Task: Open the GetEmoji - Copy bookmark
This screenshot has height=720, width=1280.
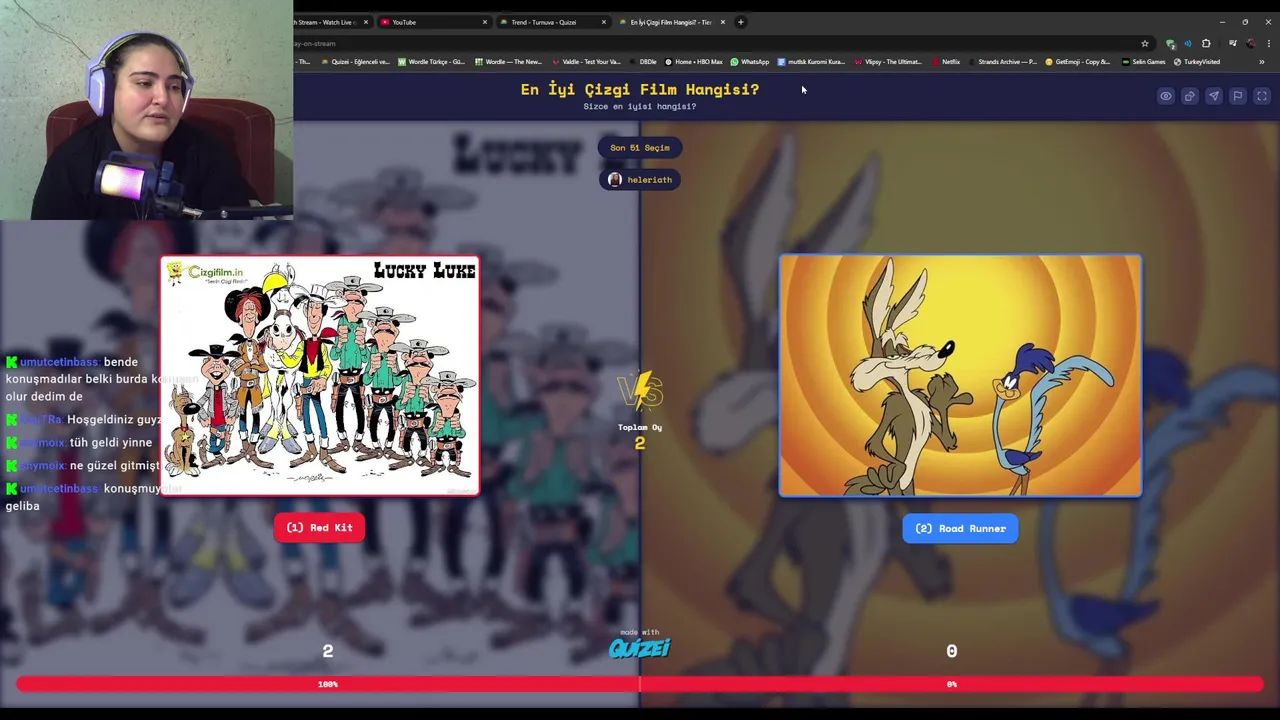Action: point(1077,62)
